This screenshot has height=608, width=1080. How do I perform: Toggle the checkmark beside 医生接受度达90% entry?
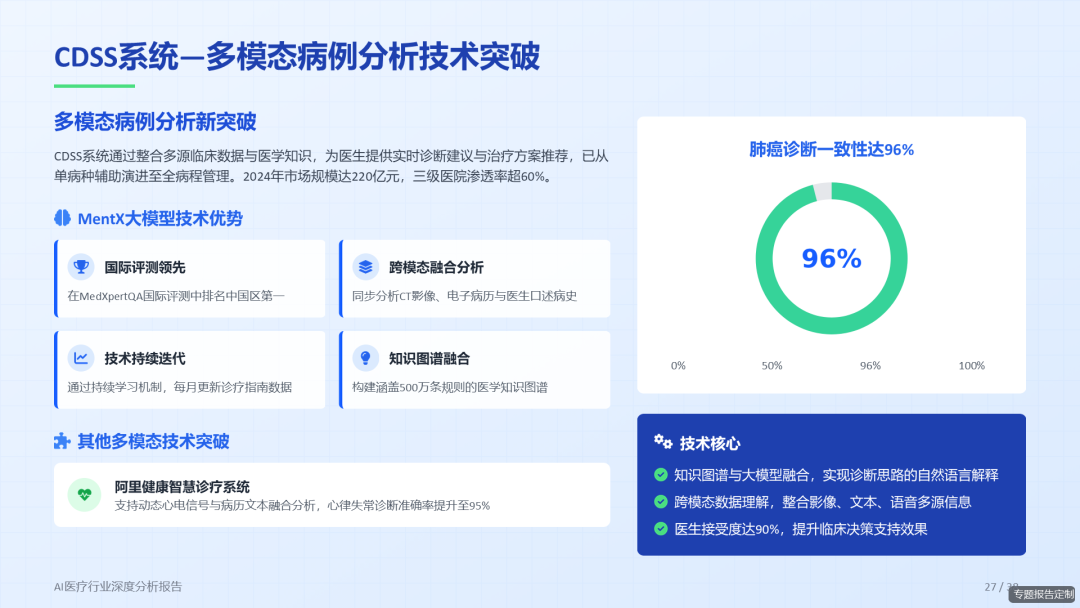click(661, 529)
